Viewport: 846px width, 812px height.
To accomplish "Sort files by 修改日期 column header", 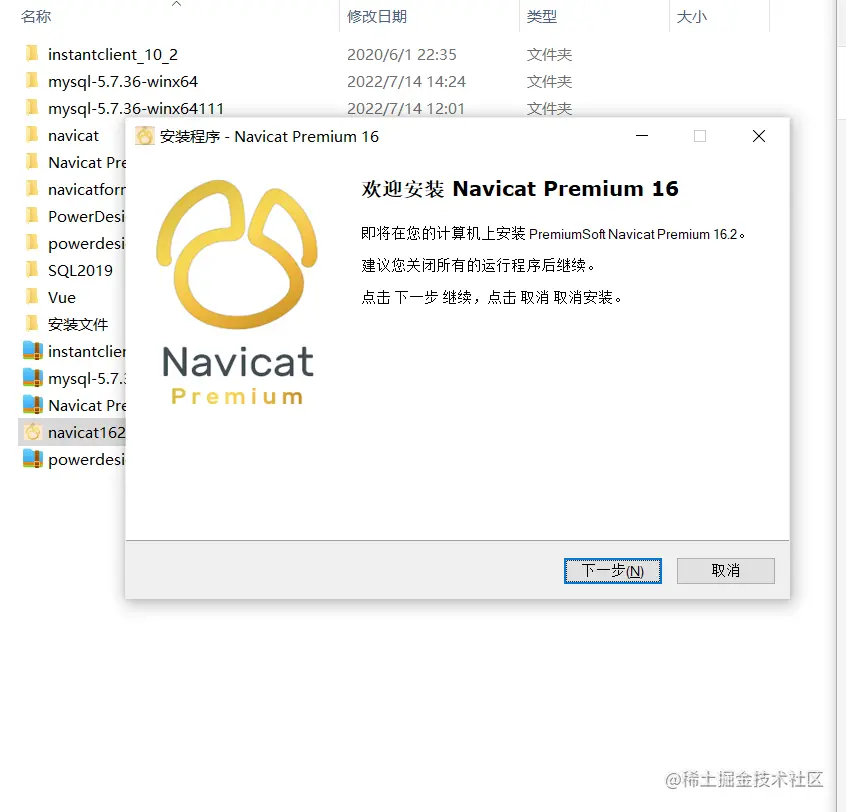I will point(377,17).
